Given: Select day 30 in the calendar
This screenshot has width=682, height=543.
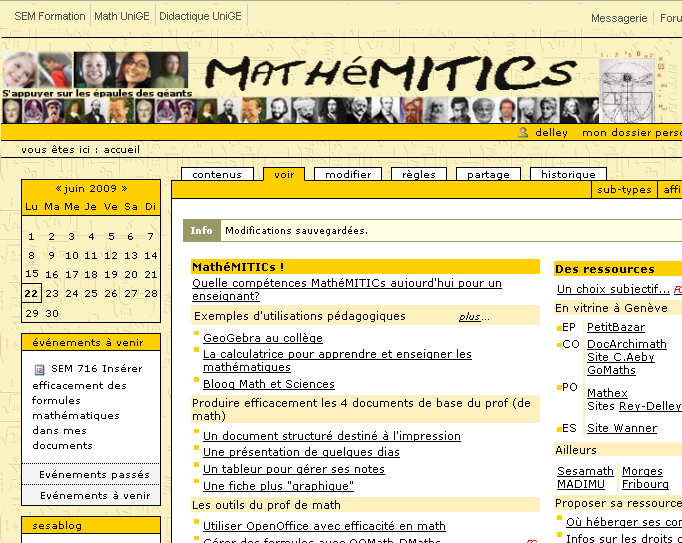Looking at the screenshot, I should point(52,313).
